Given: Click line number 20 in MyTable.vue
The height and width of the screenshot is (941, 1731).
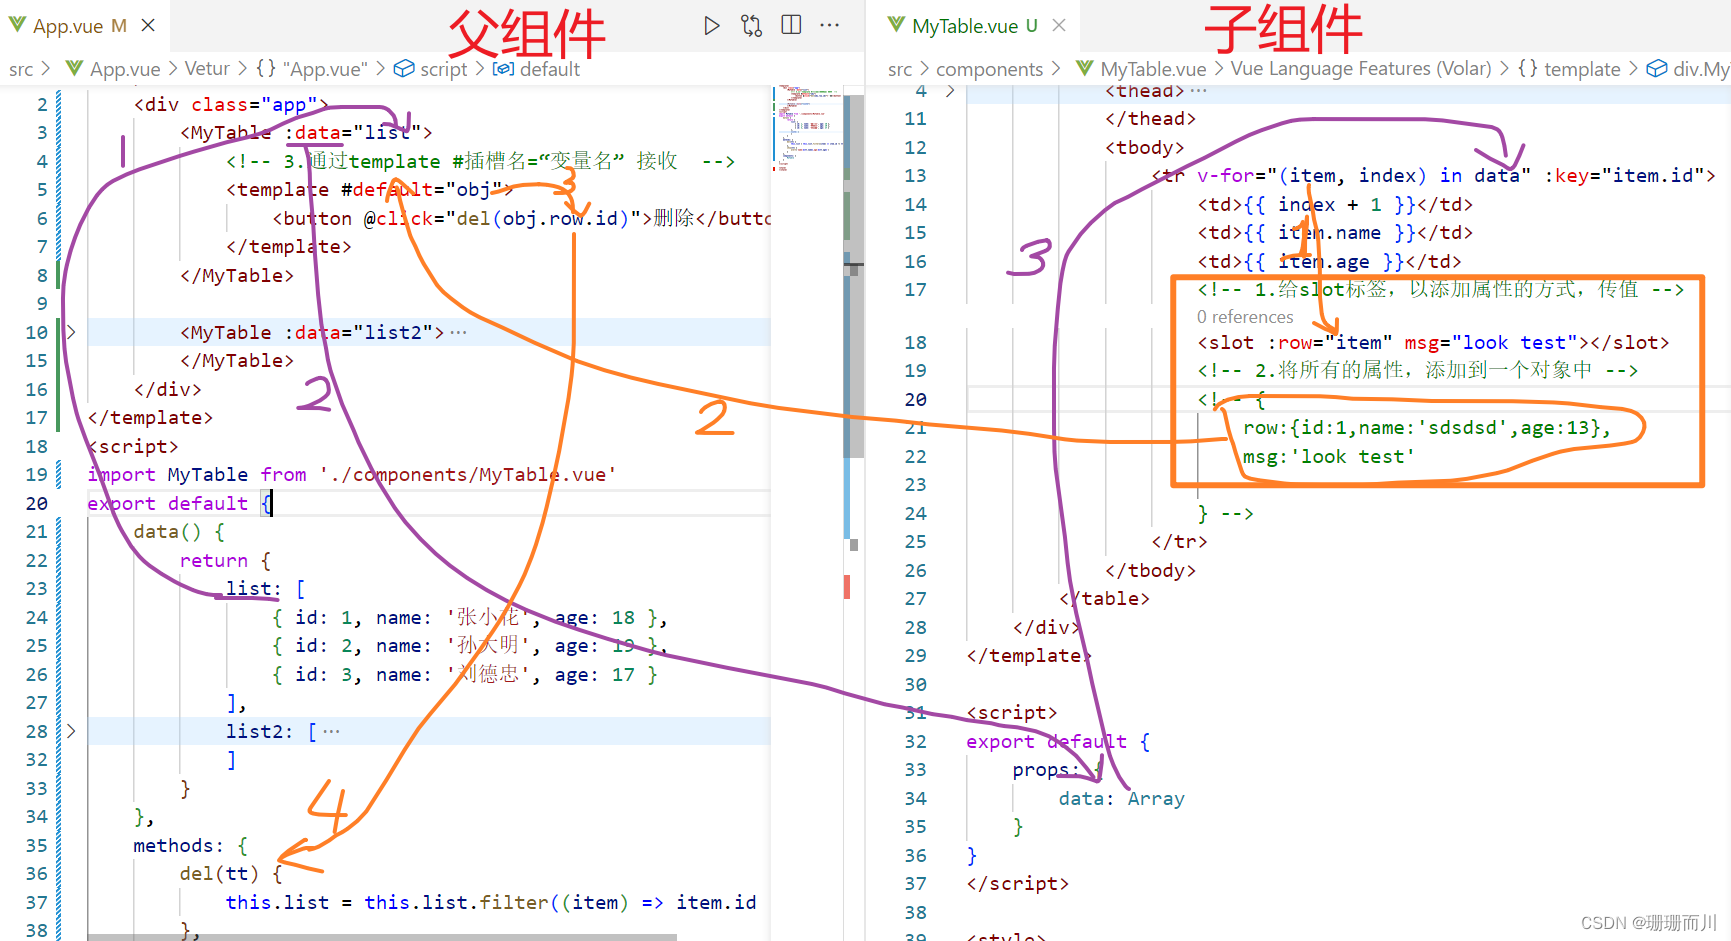Looking at the screenshot, I should (x=915, y=399).
